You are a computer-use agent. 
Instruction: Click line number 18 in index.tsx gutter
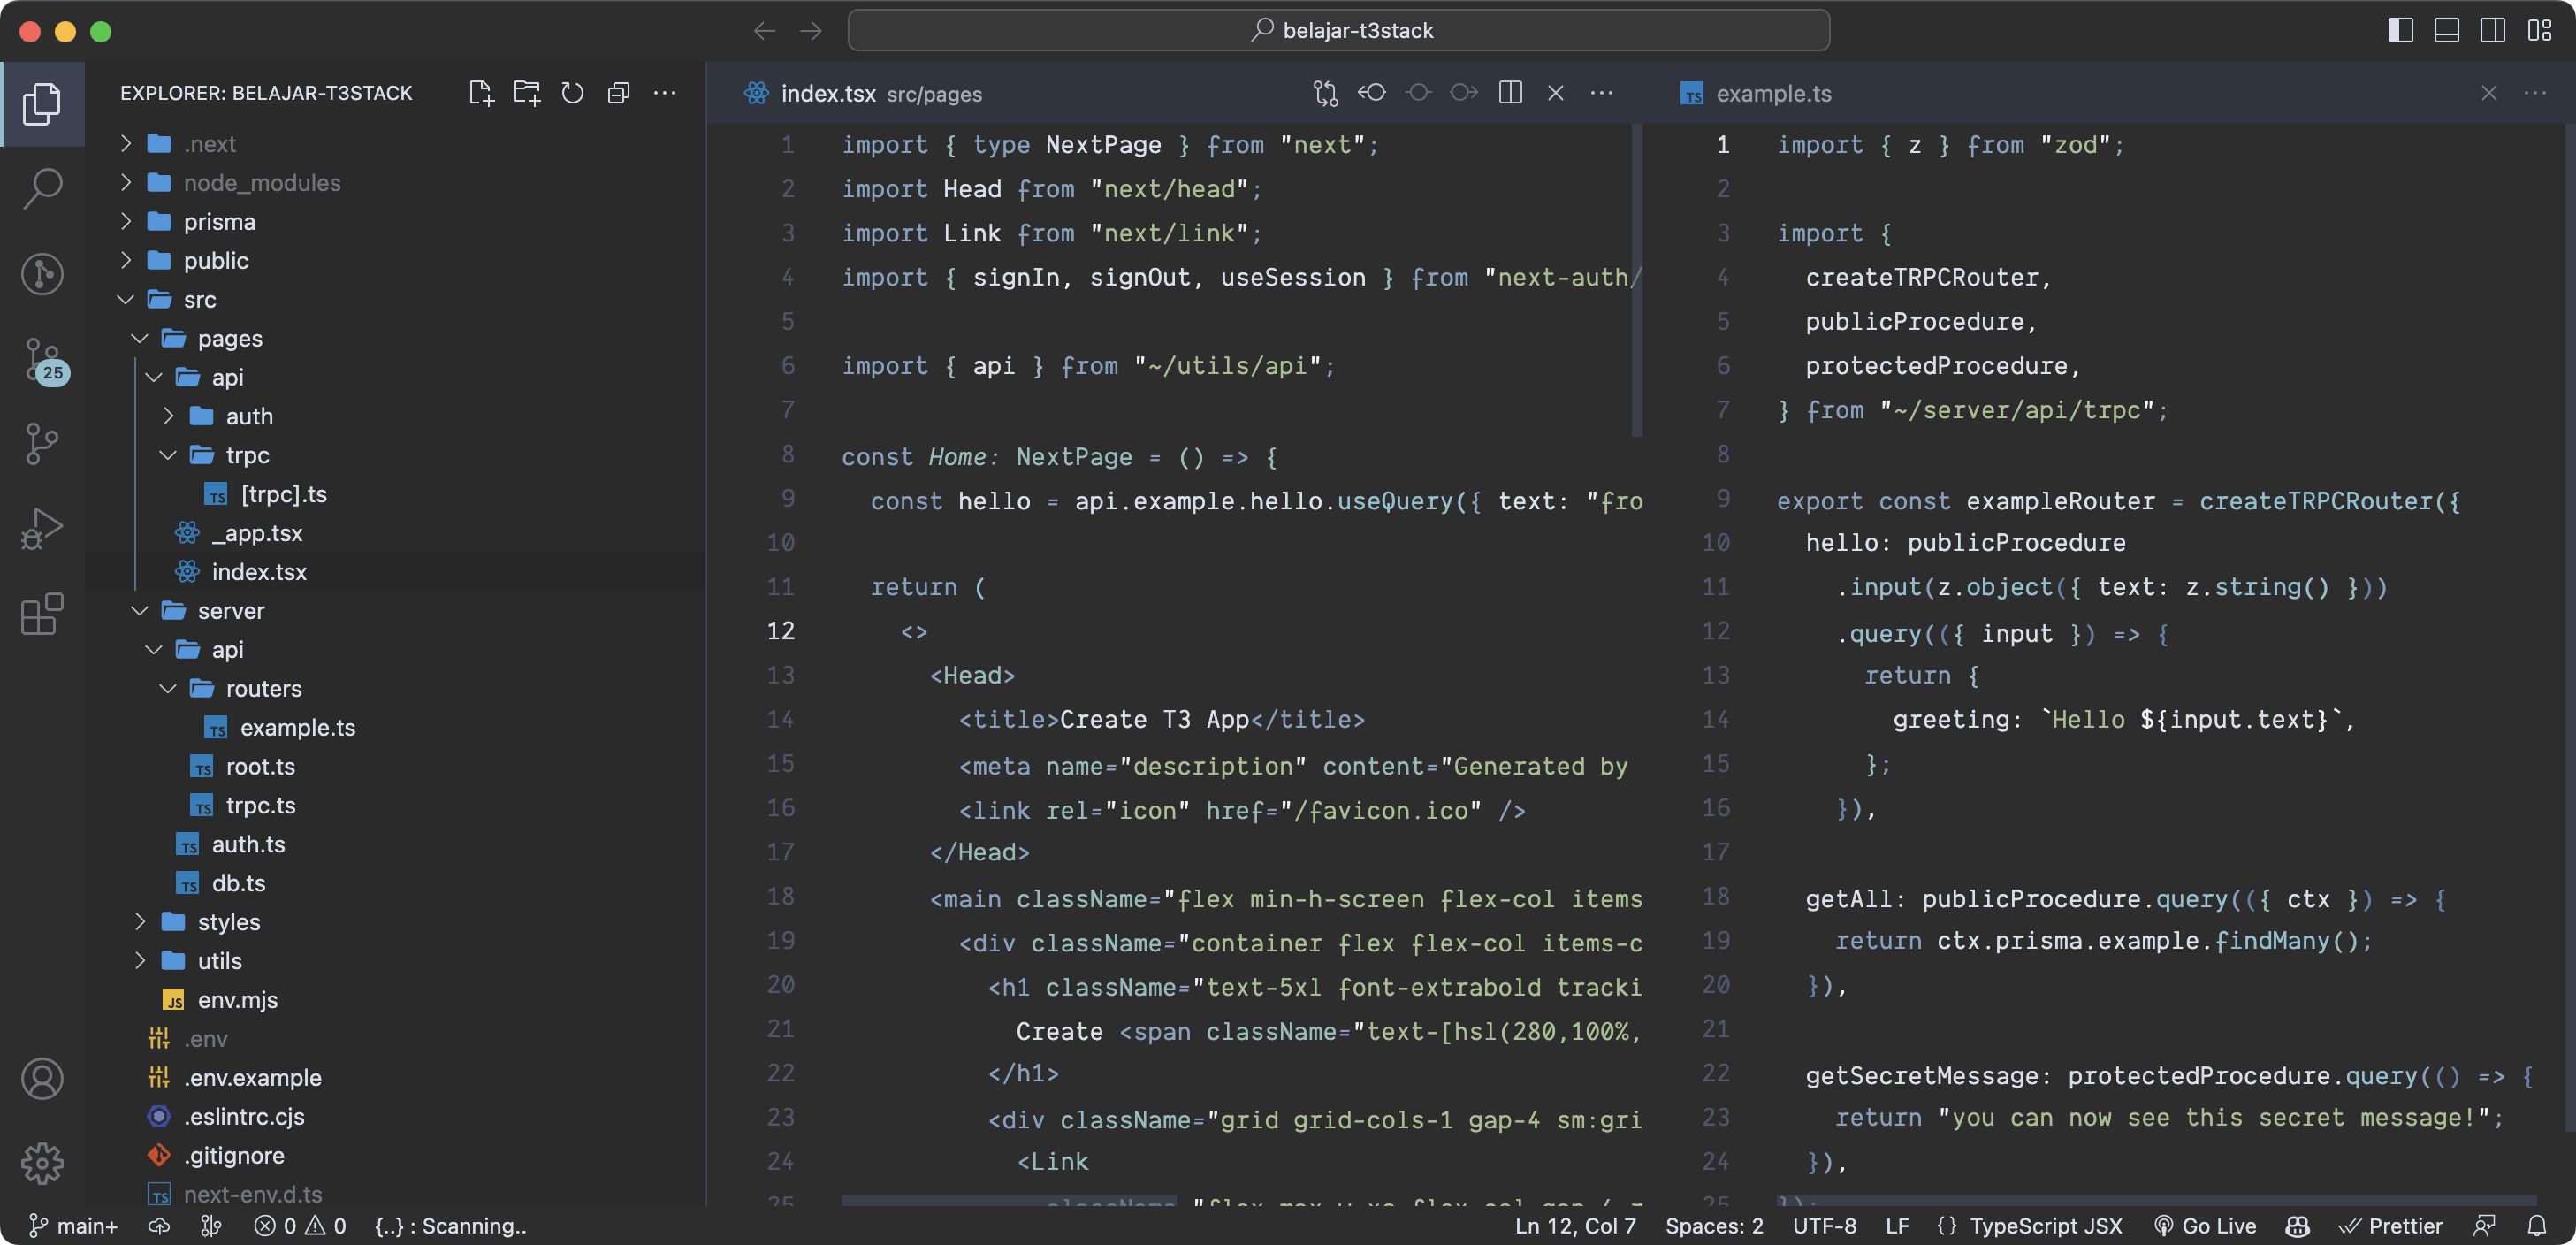[x=781, y=897]
